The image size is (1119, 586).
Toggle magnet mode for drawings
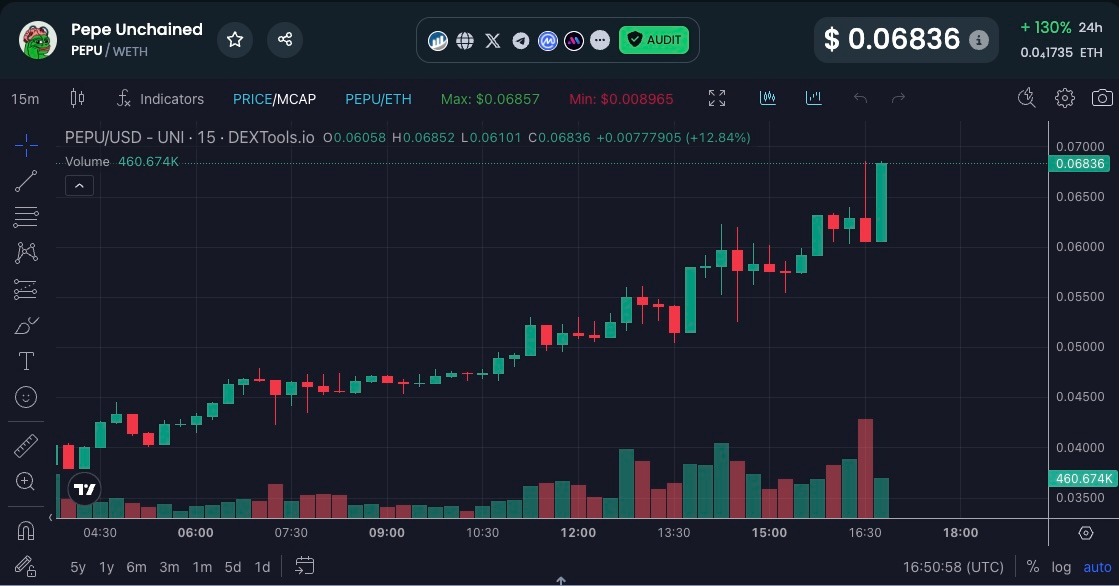[x=26, y=531]
